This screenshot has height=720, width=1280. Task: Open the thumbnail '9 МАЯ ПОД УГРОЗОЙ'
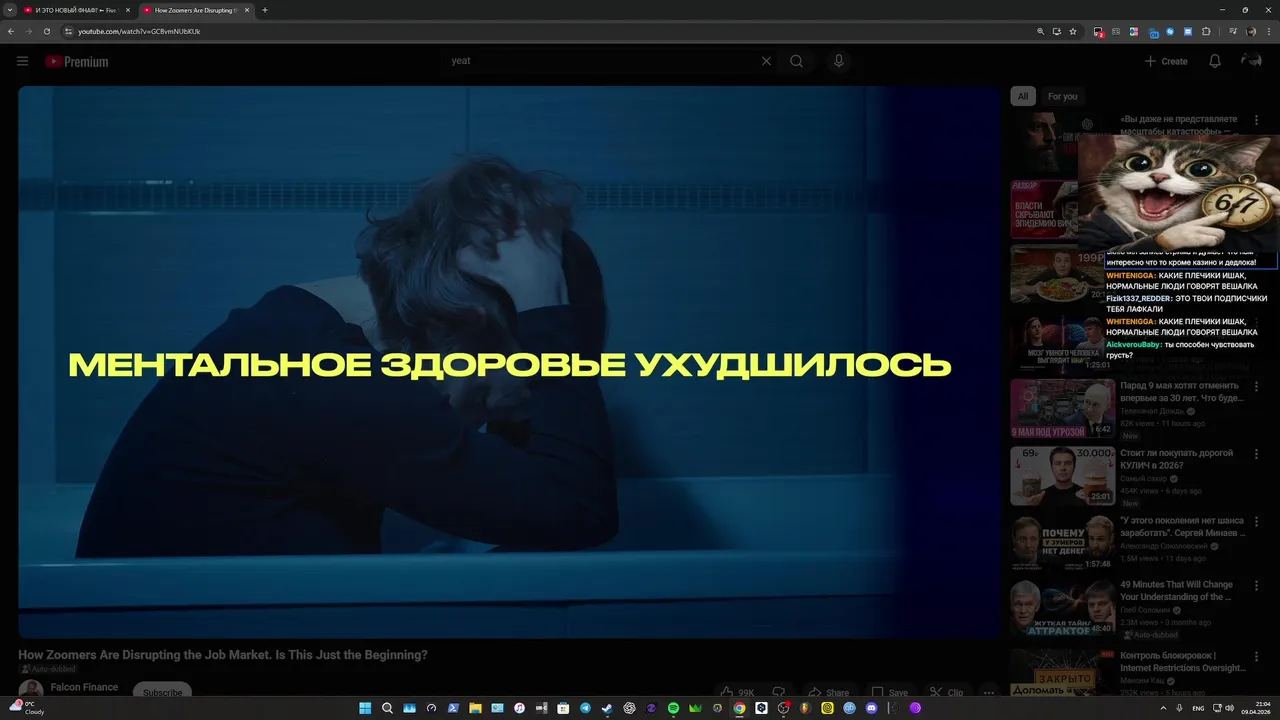(1062, 408)
